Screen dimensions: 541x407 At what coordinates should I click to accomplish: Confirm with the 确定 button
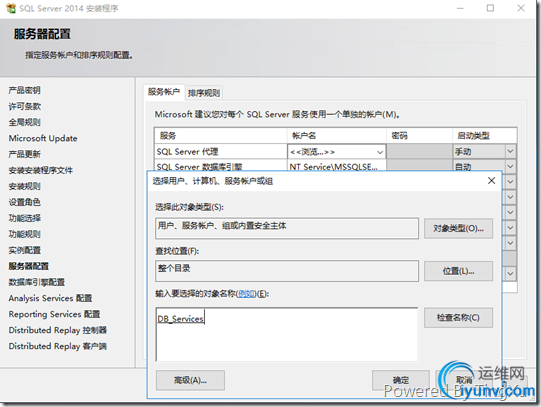pos(401,380)
